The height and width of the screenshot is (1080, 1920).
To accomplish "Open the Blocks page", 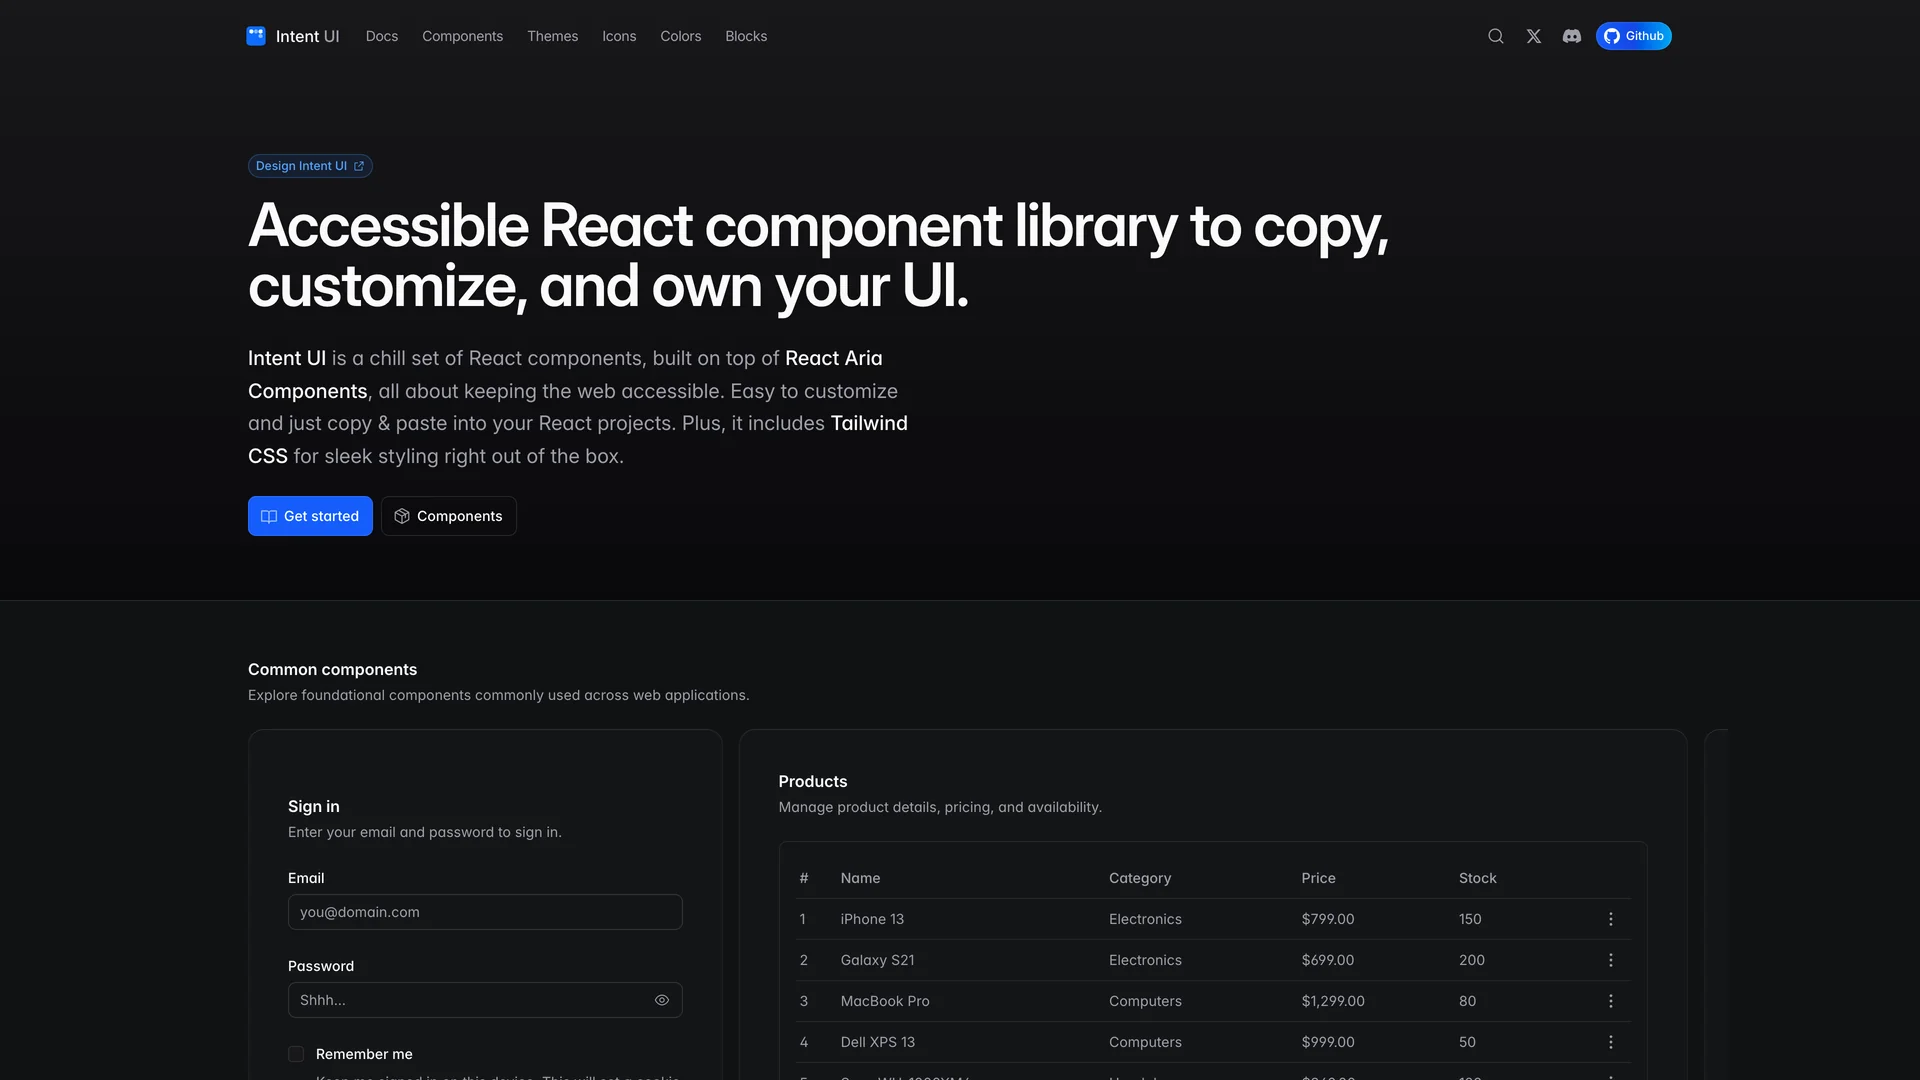I will click(746, 36).
